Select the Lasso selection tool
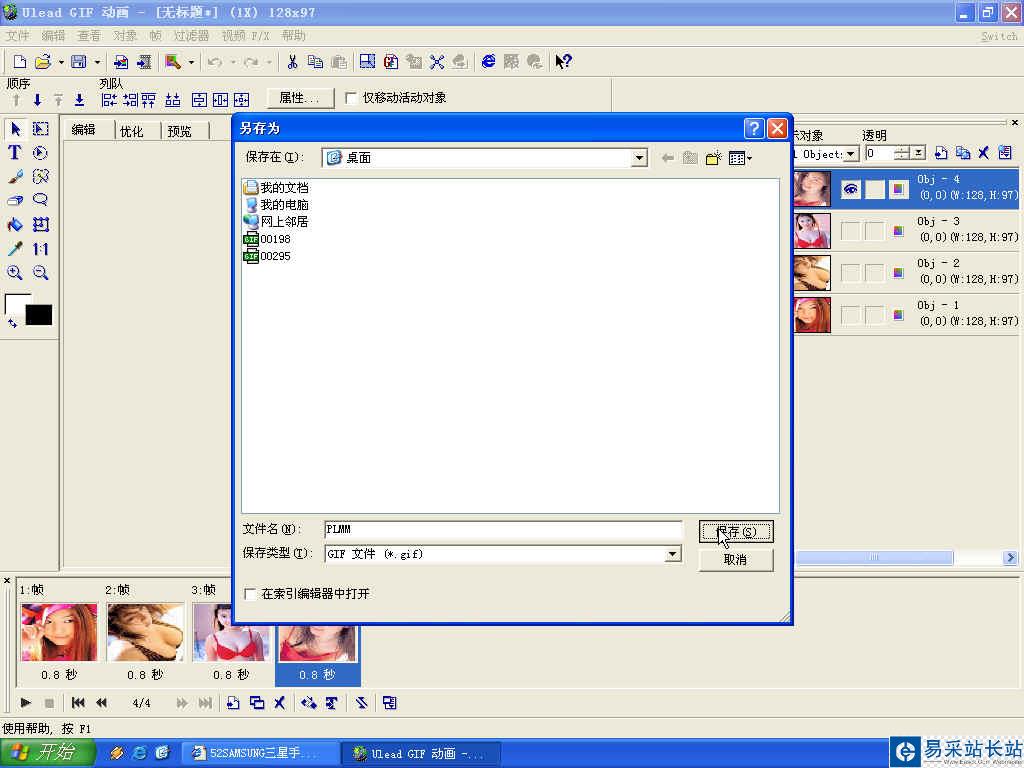Screen dimensions: 1024x768 [40, 200]
